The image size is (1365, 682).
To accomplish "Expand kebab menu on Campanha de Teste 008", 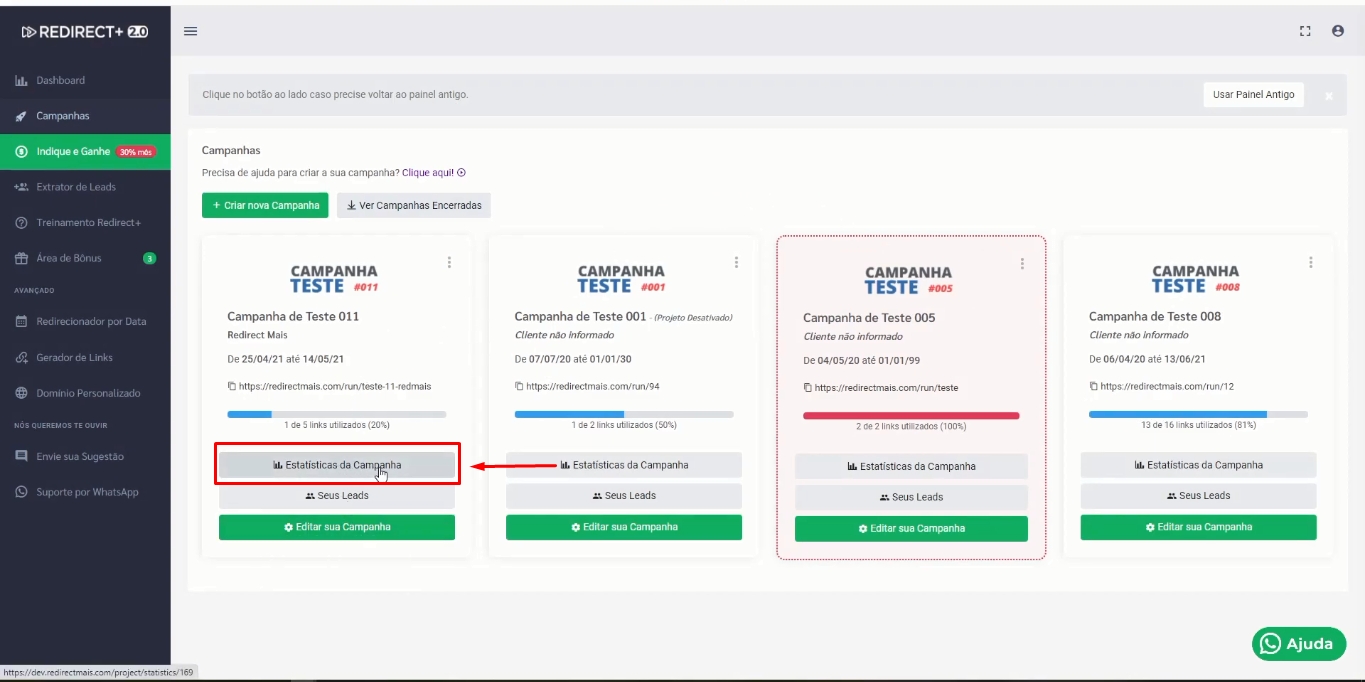I will [x=1310, y=262].
